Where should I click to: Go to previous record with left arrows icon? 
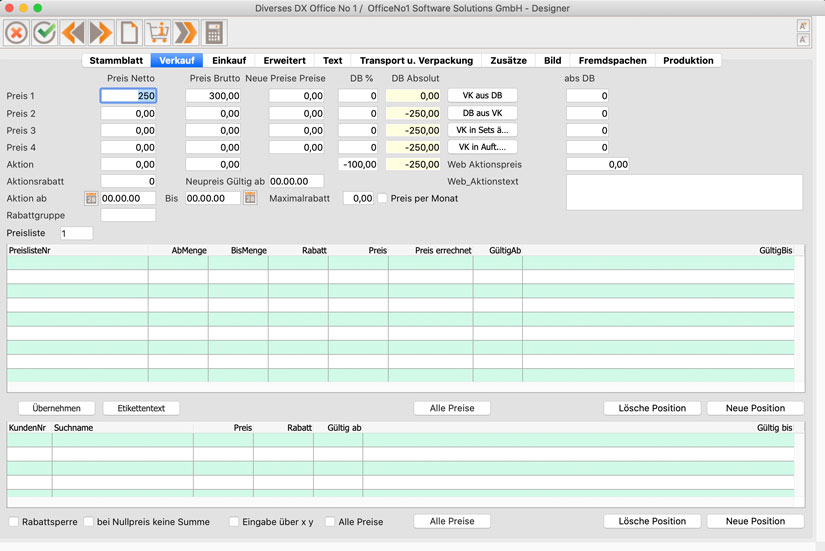73,33
